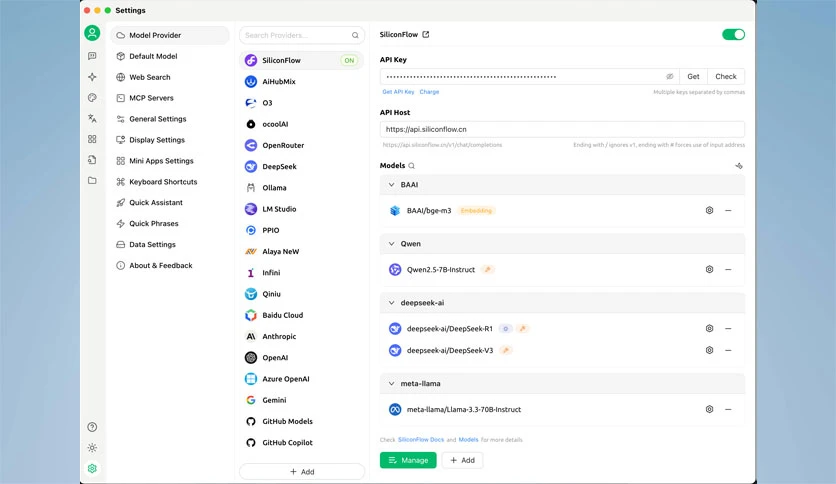Click the green Manage models button
The height and width of the screenshot is (484, 836).
408,460
